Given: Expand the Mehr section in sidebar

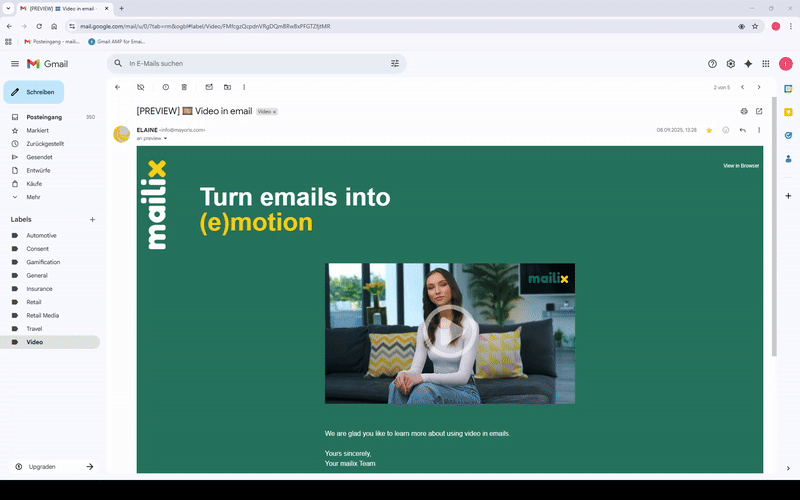Looking at the screenshot, I should [x=33, y=197].
